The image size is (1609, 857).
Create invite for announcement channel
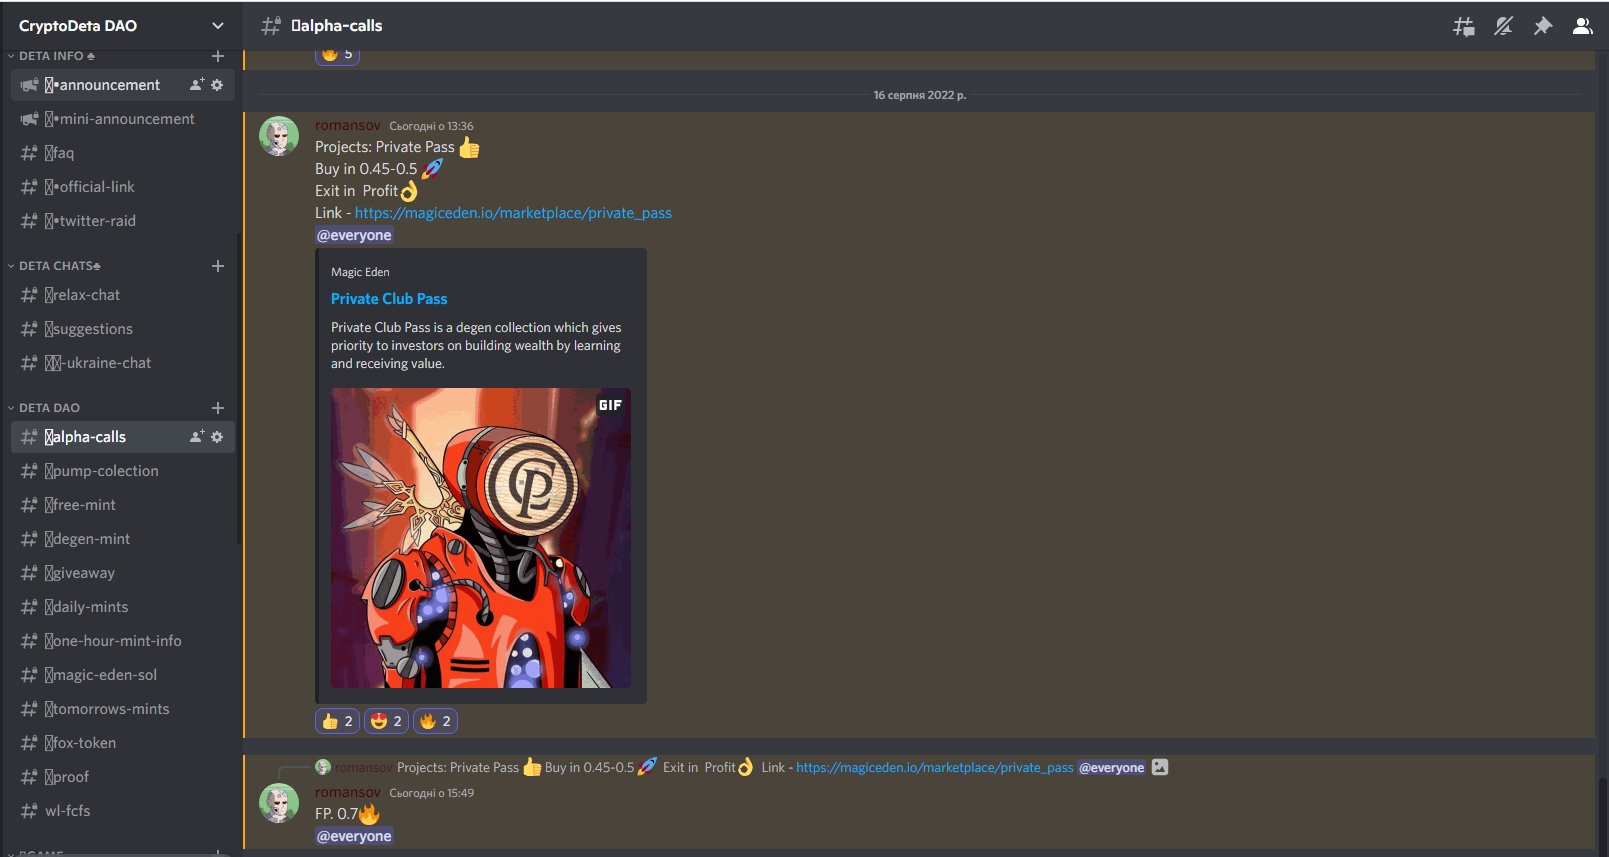(x=197, y=85)
